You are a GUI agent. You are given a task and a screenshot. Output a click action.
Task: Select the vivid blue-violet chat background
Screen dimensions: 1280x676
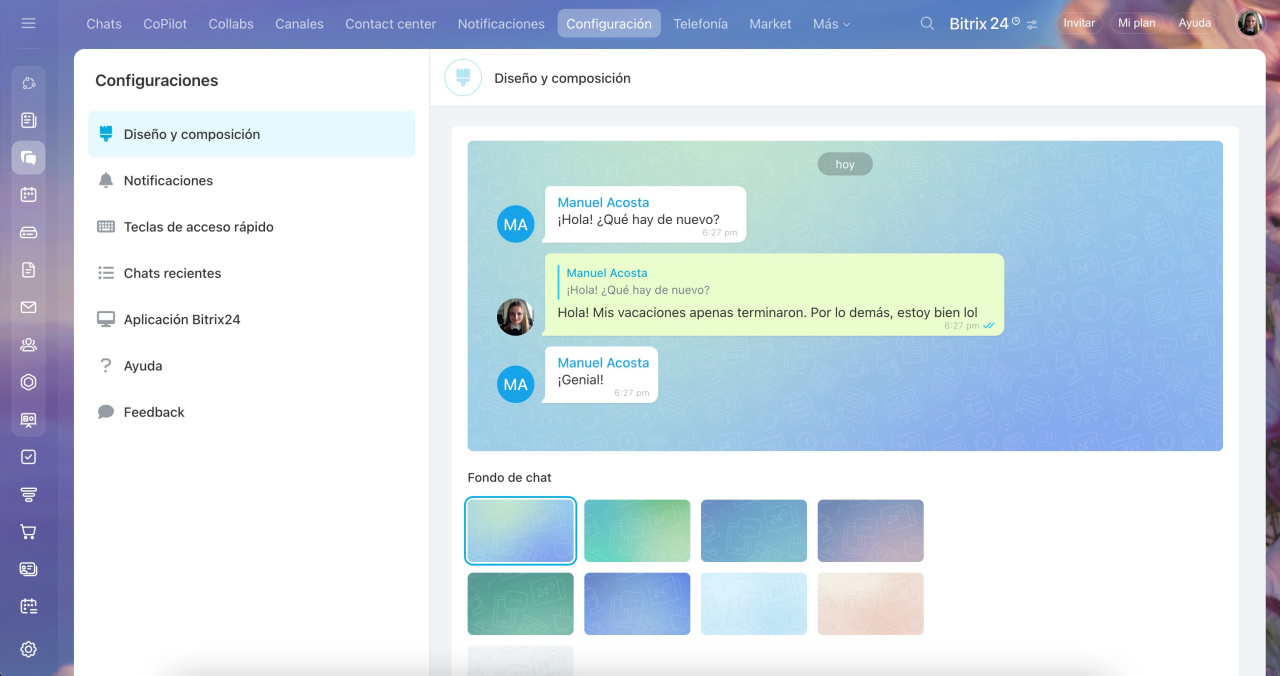click(637, 604)
